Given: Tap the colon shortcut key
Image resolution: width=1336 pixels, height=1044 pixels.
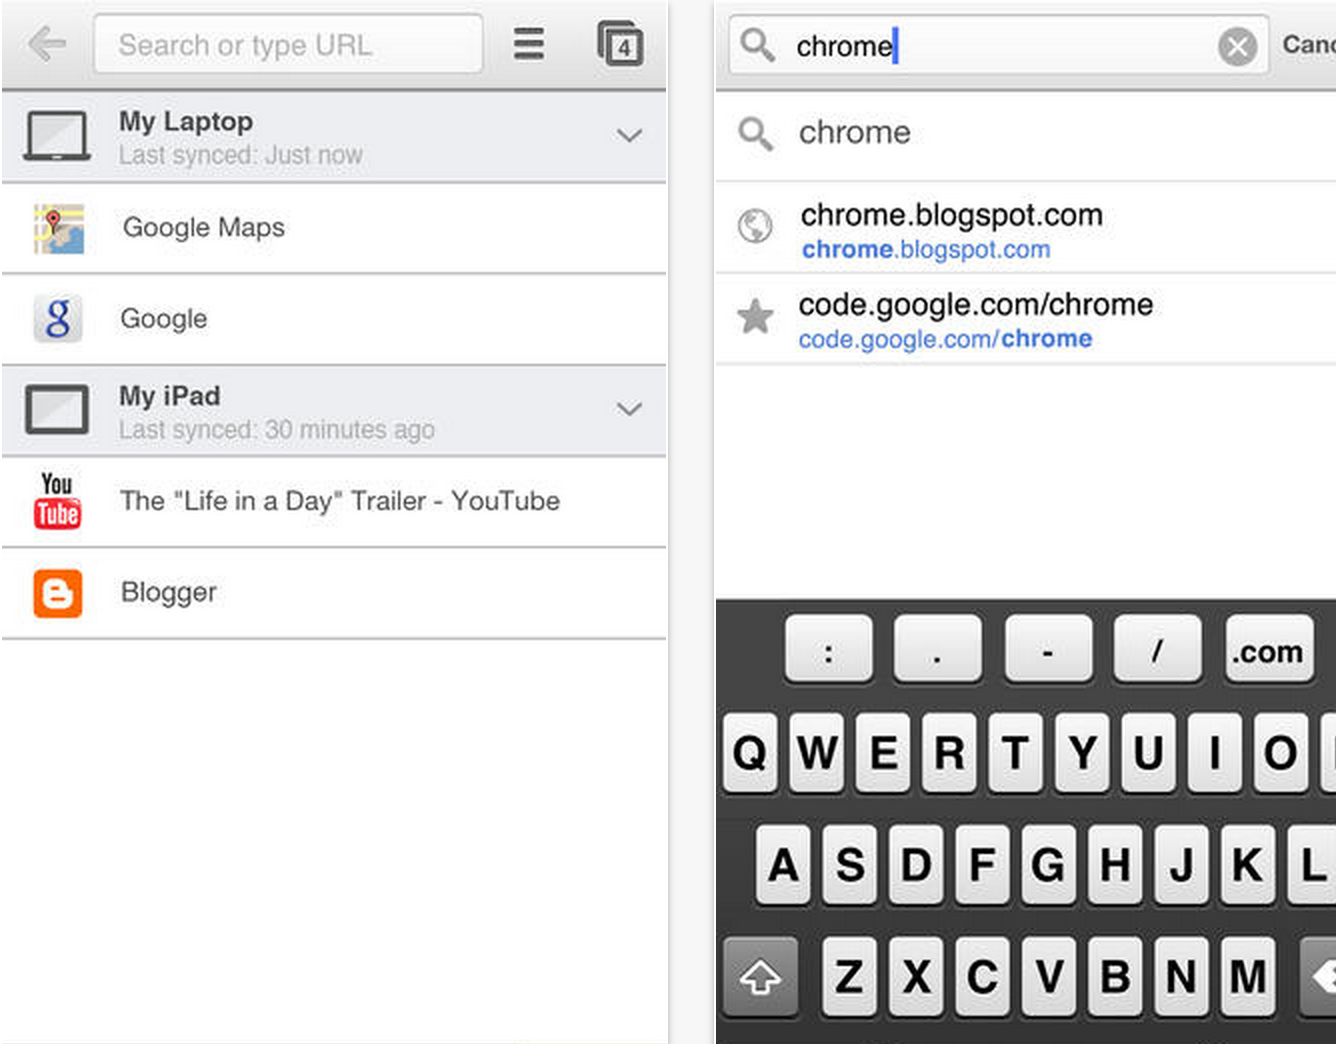Looking at the screenshot, I should 828,650.
